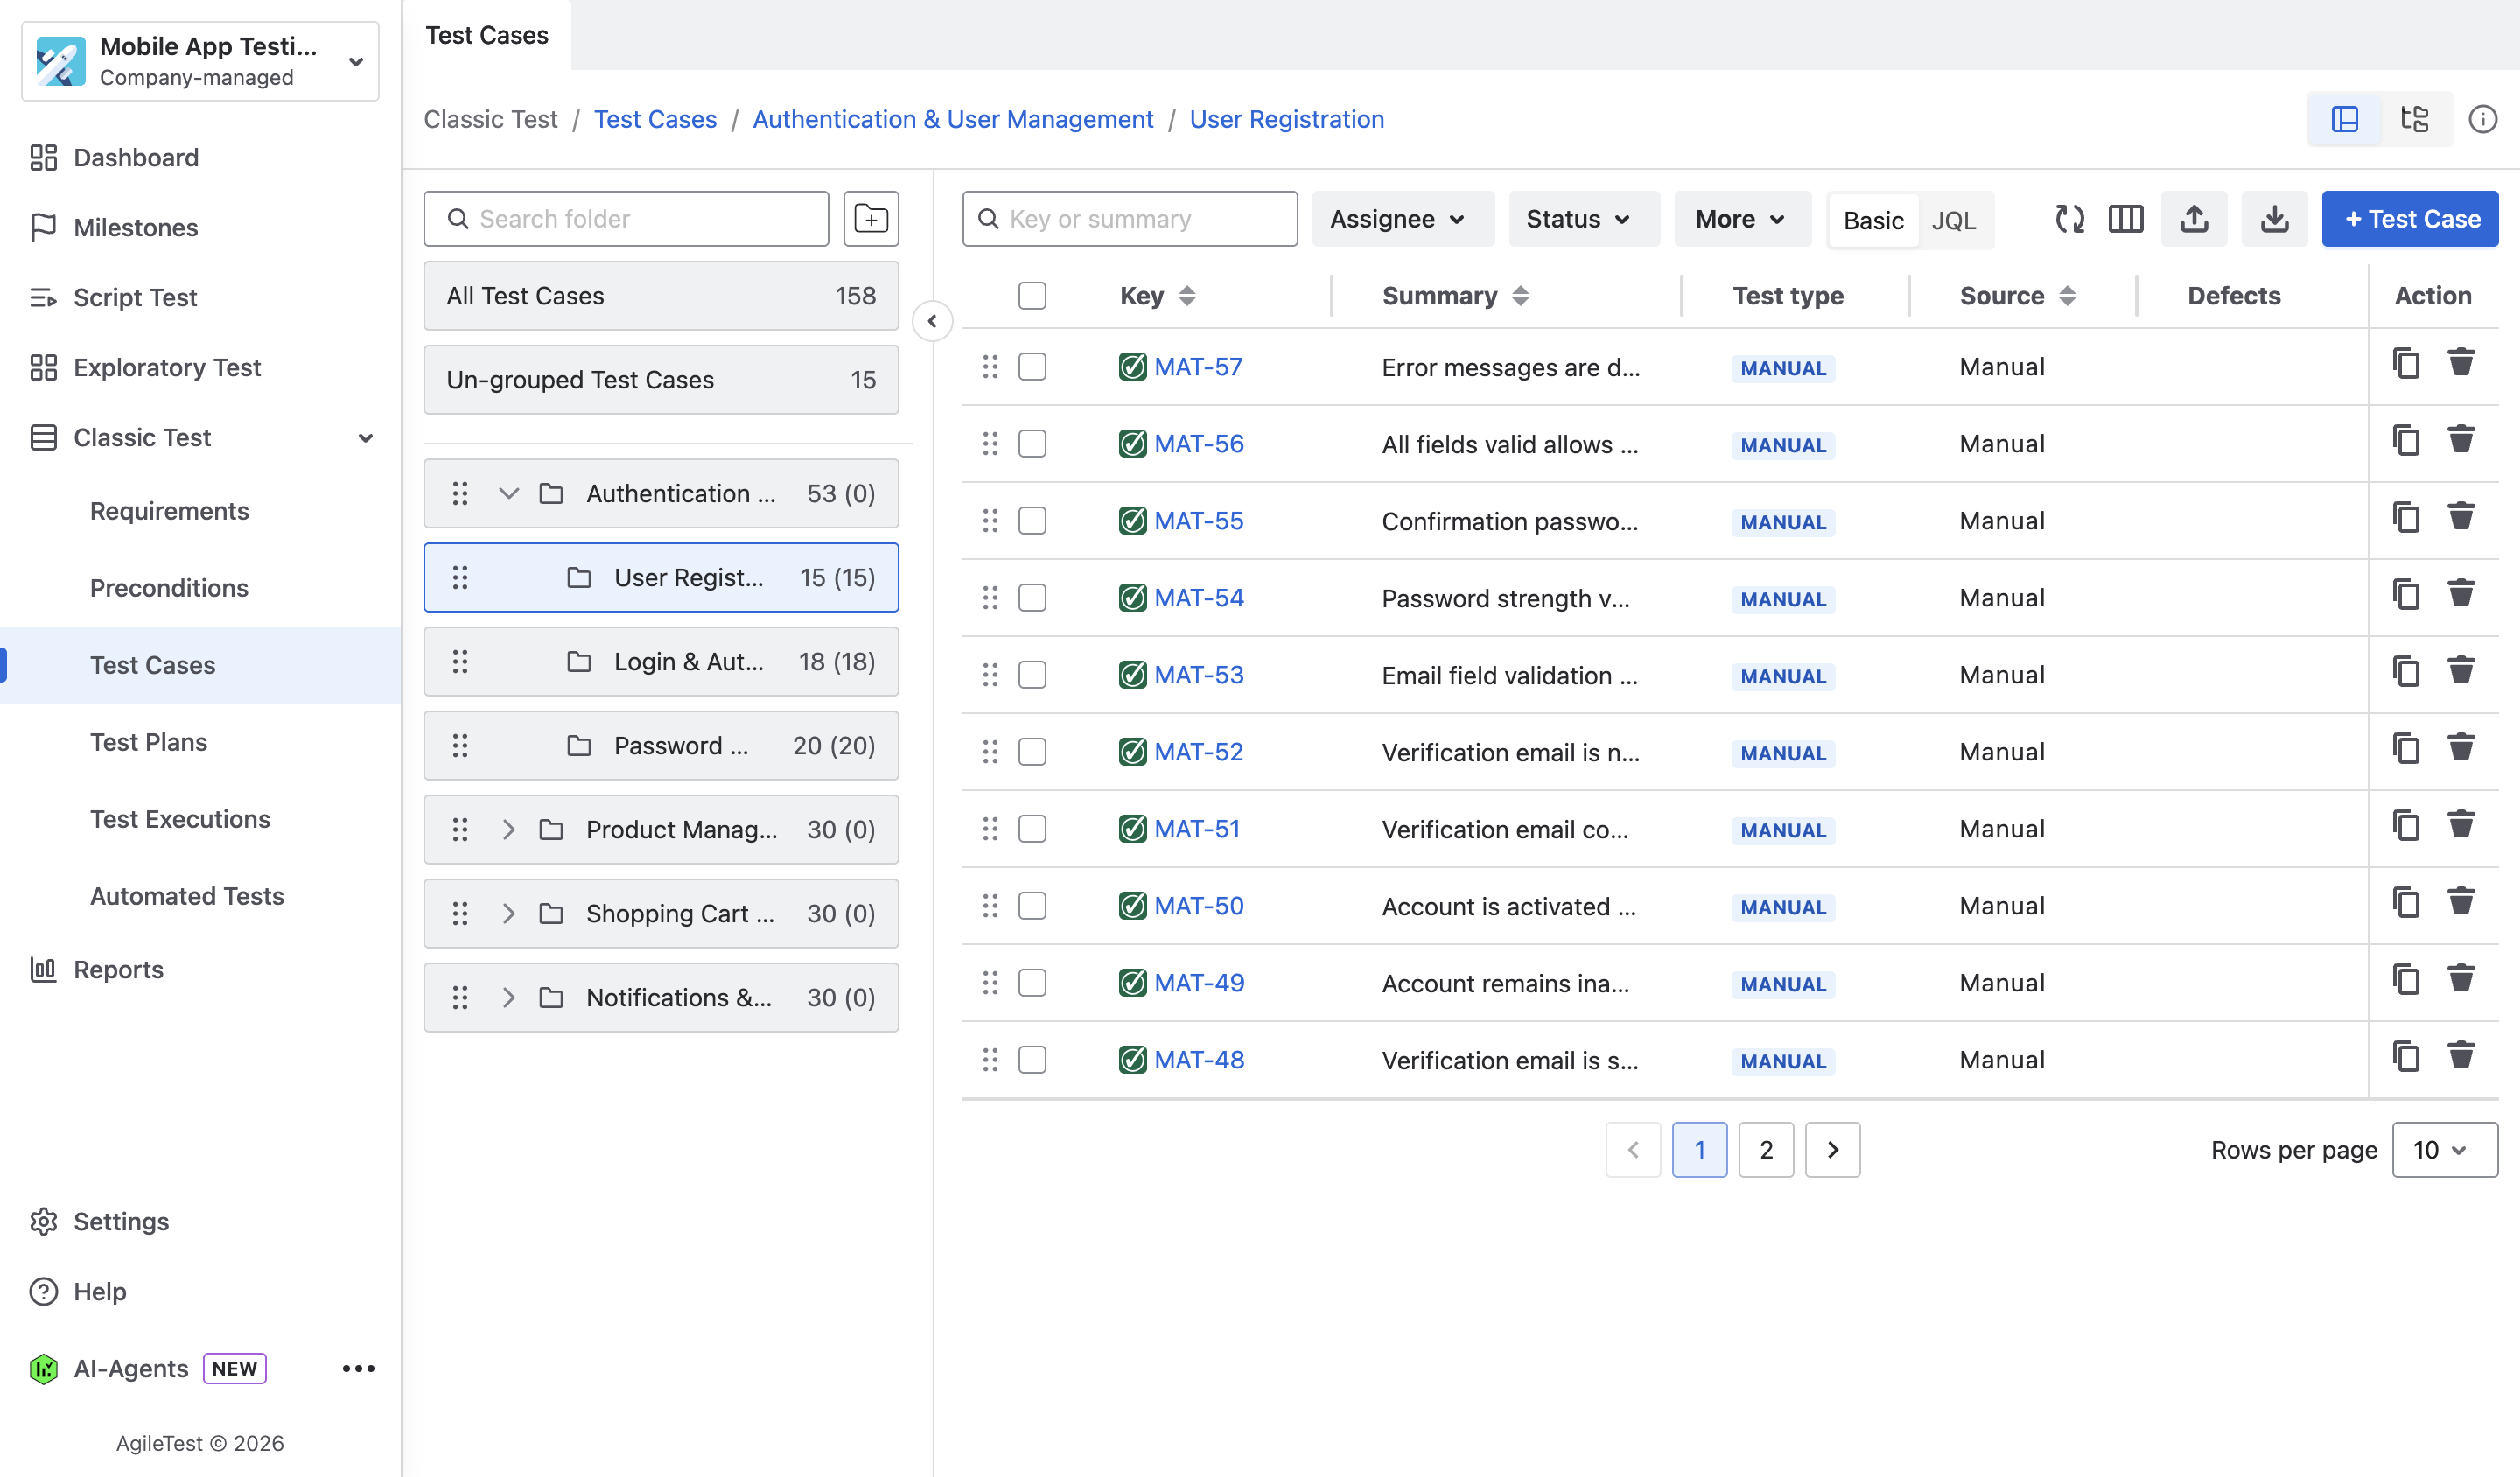The height and width of the screenshot is (1477, 2520).
Task: Click Authentication & User Management breadcrumb
Action: 952,119
